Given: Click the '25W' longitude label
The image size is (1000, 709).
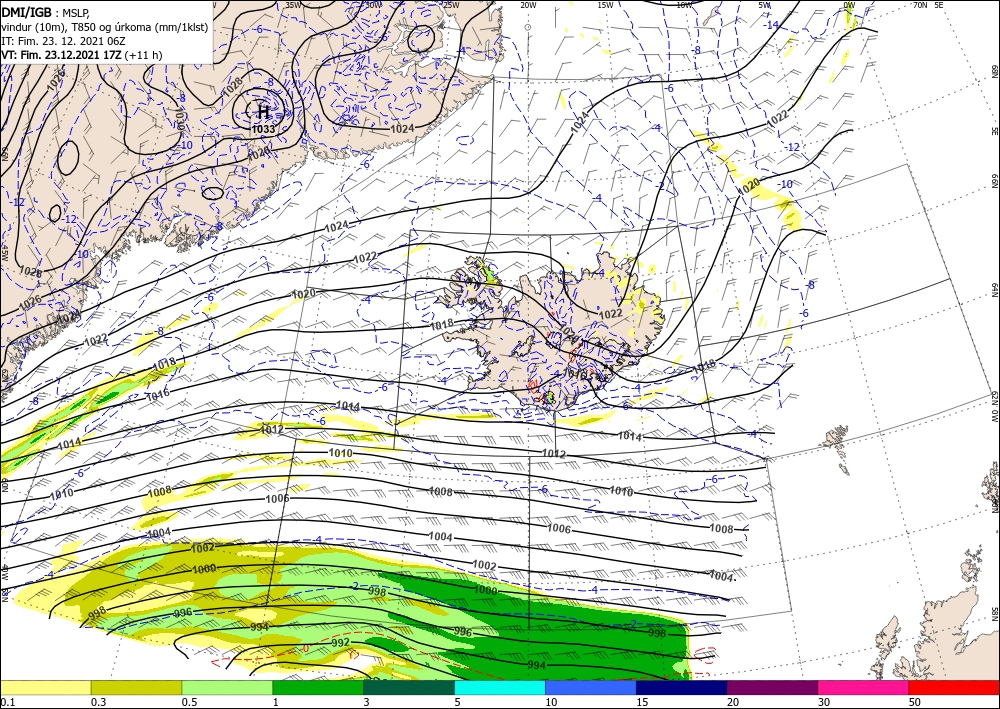Looking at the screenshot, I should click(451, 5).
